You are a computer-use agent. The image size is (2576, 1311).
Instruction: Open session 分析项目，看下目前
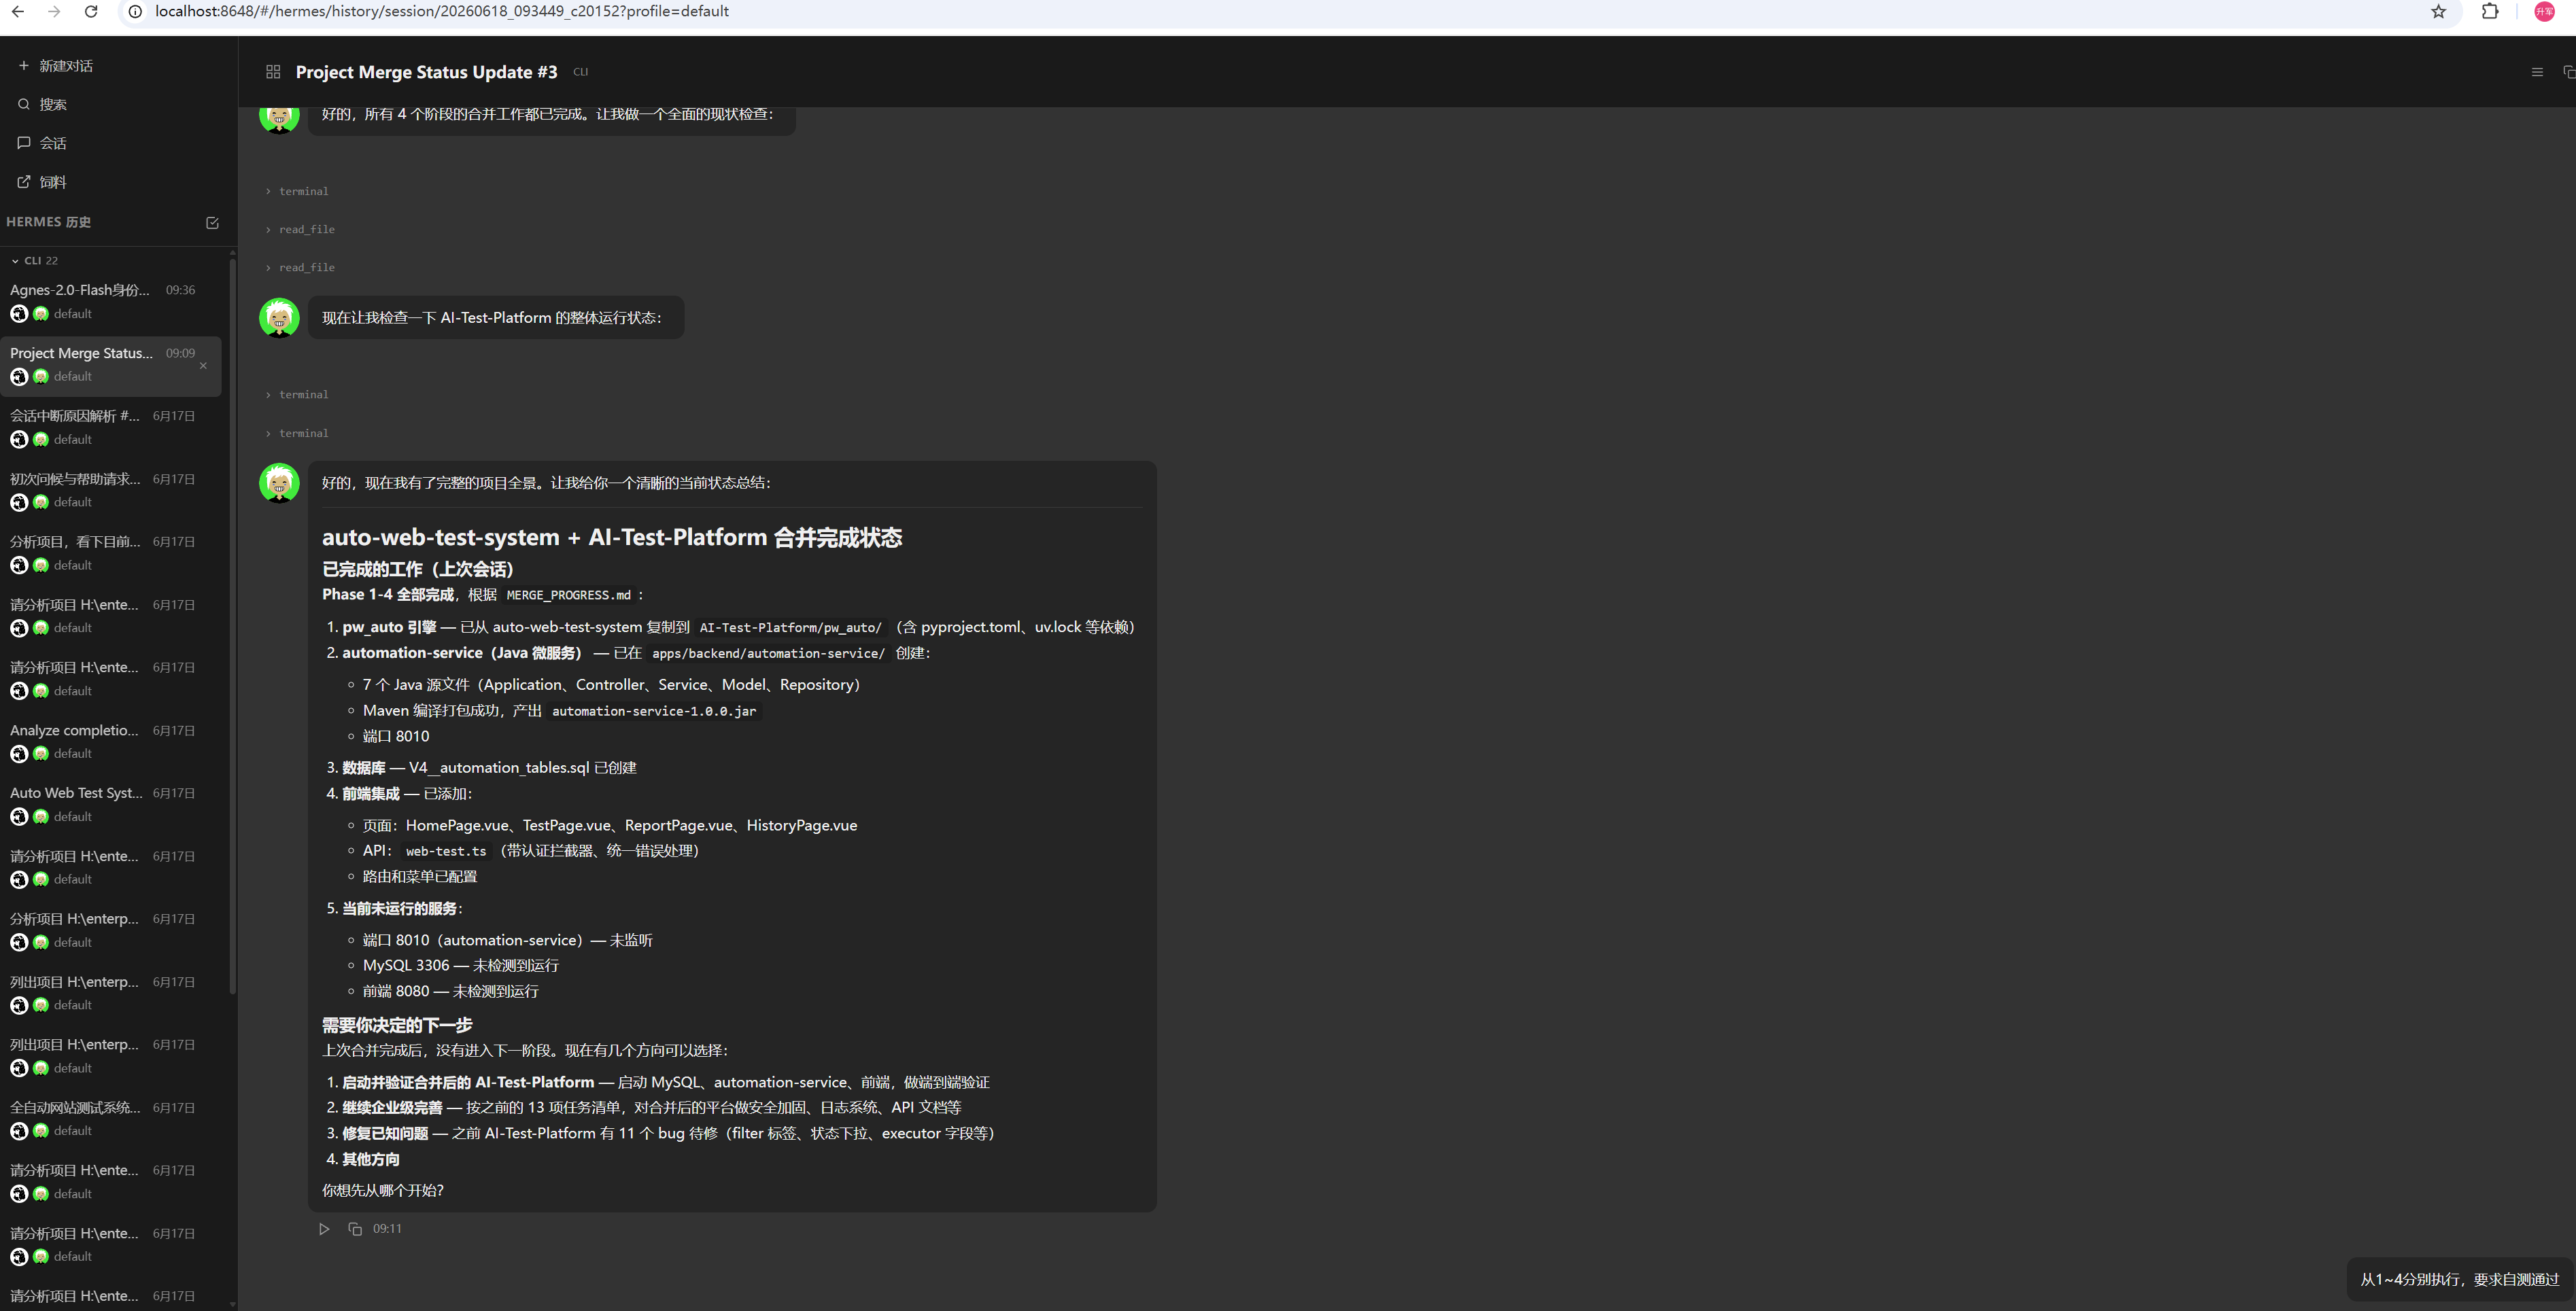pos(110,553)
